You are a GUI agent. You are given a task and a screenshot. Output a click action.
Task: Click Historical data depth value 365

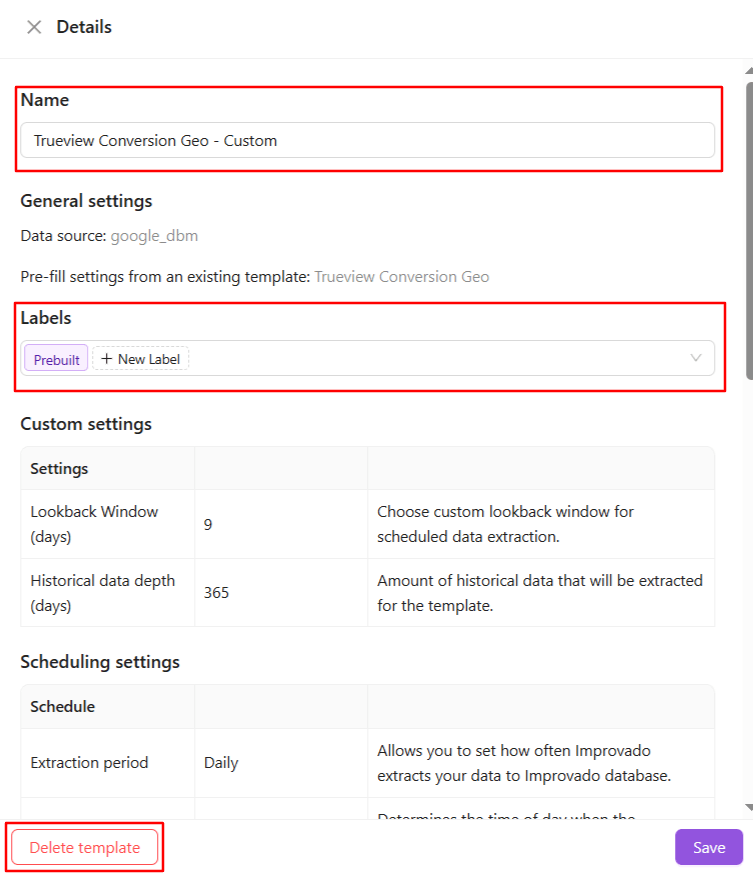point(216,593)
